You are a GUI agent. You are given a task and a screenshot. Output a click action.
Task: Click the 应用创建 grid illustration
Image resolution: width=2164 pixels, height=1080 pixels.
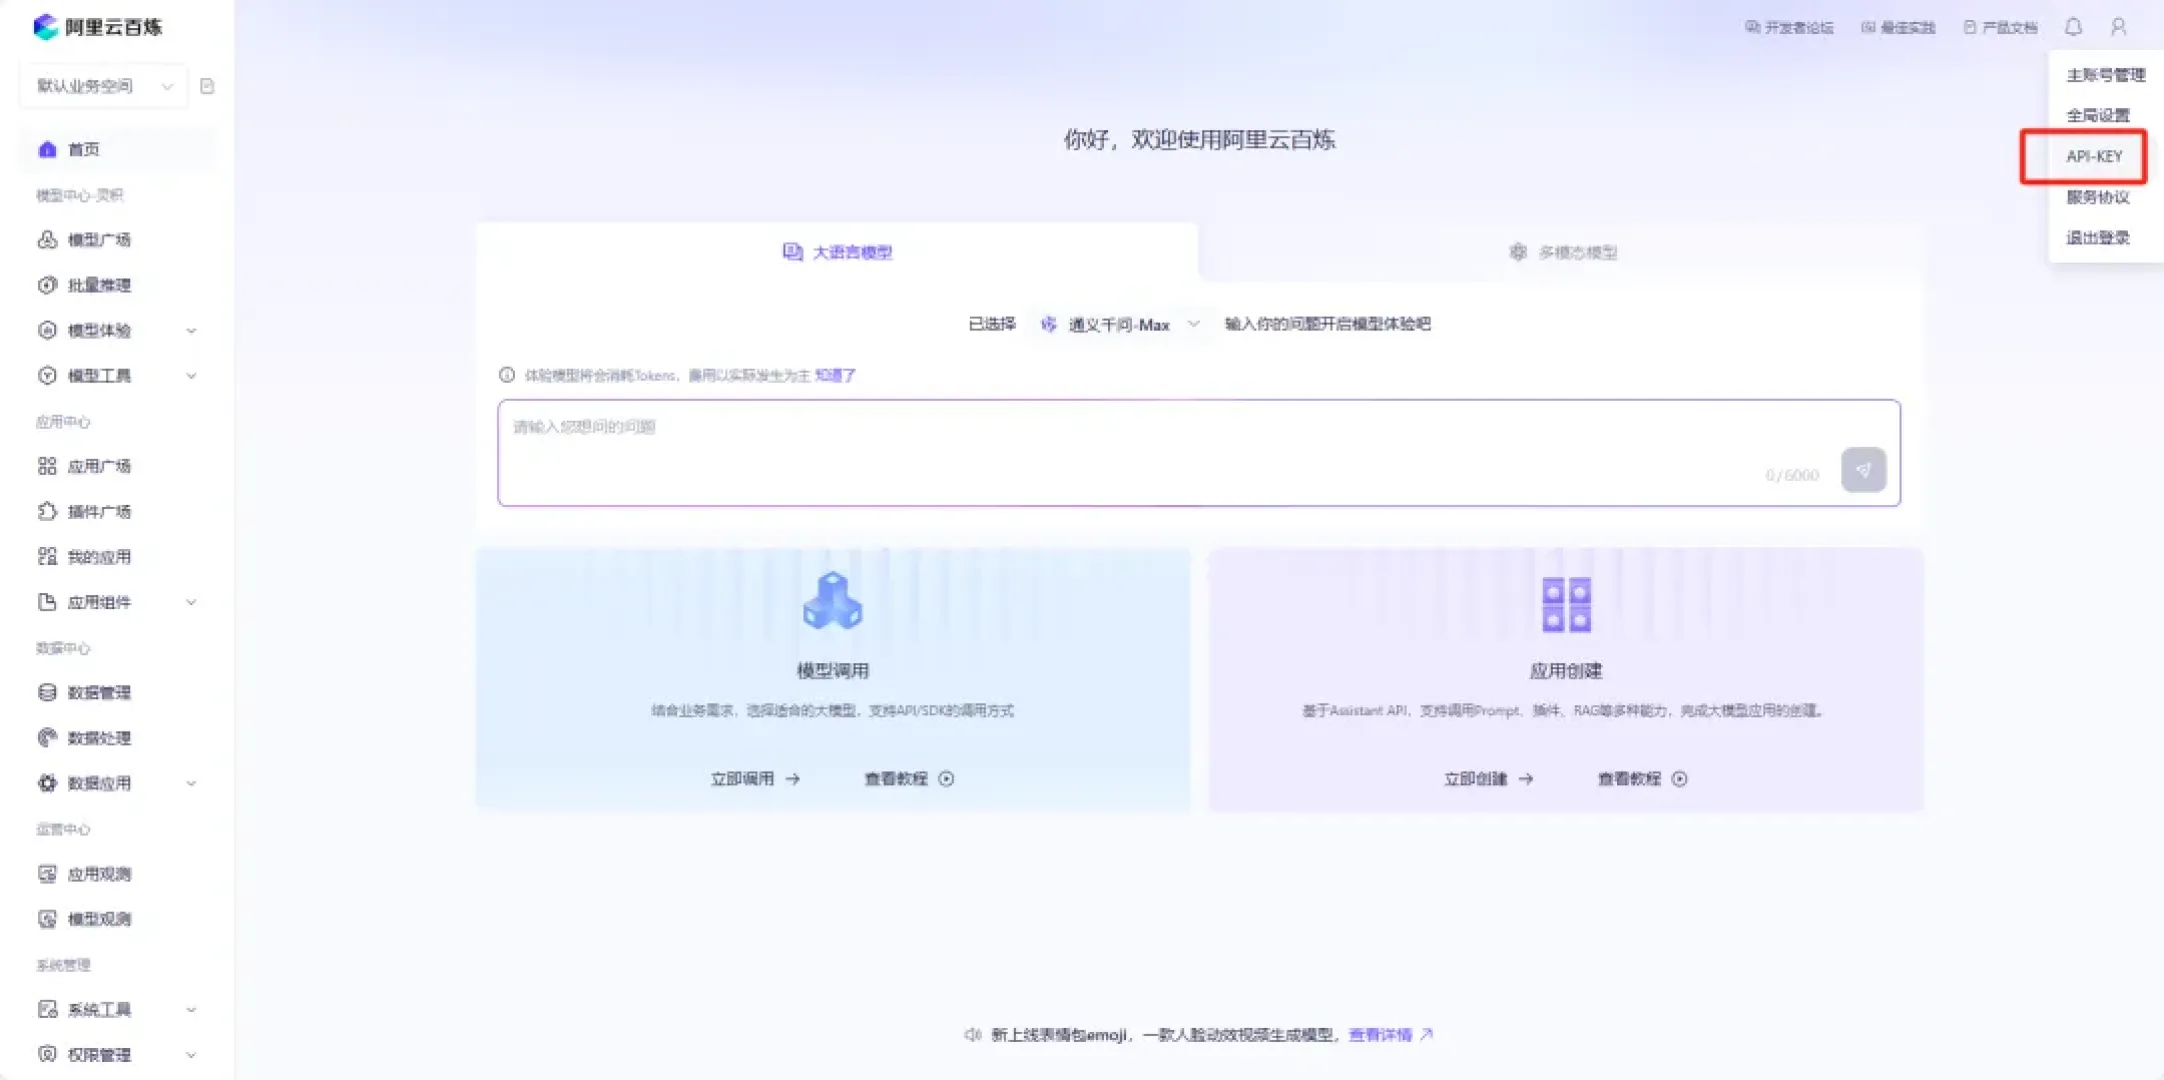pyautogui.click(x=1566, y=605)
